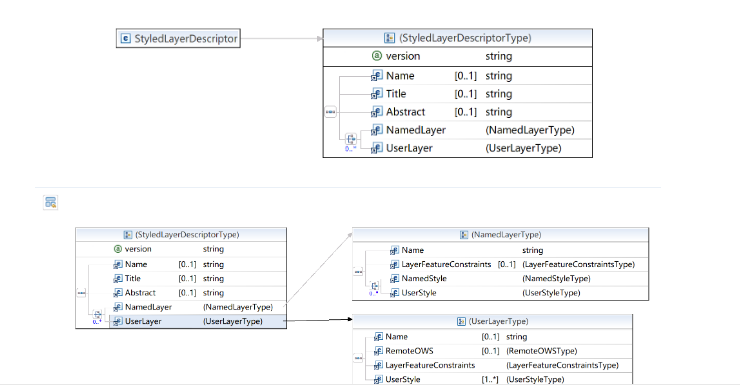The image size is (740, 387).
Task: Click the (NamedLayerType) type reference in the upper box
Action: click(530, 130)
